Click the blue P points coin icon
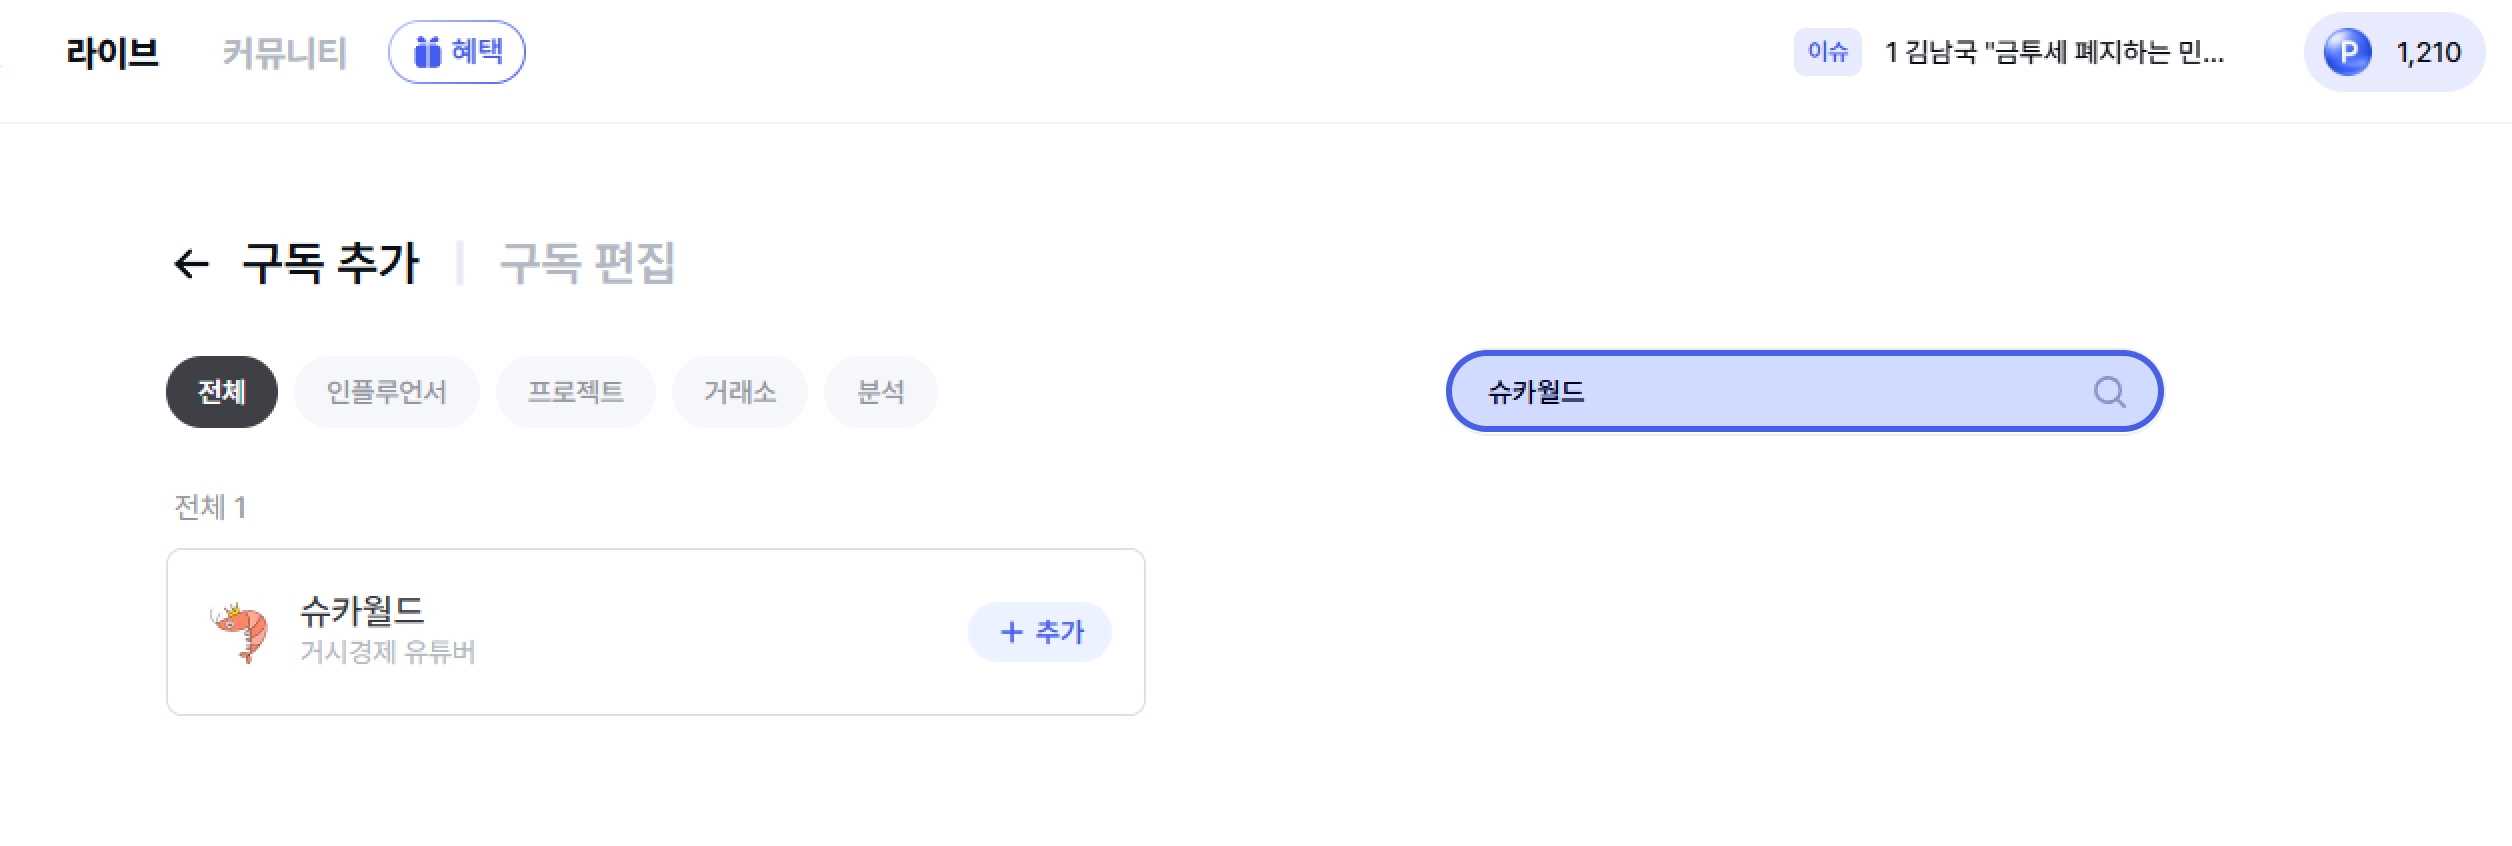Image resolution: width=2512 pixels, height=846 pixels. pyautogui.click(x=2347, y=52)
